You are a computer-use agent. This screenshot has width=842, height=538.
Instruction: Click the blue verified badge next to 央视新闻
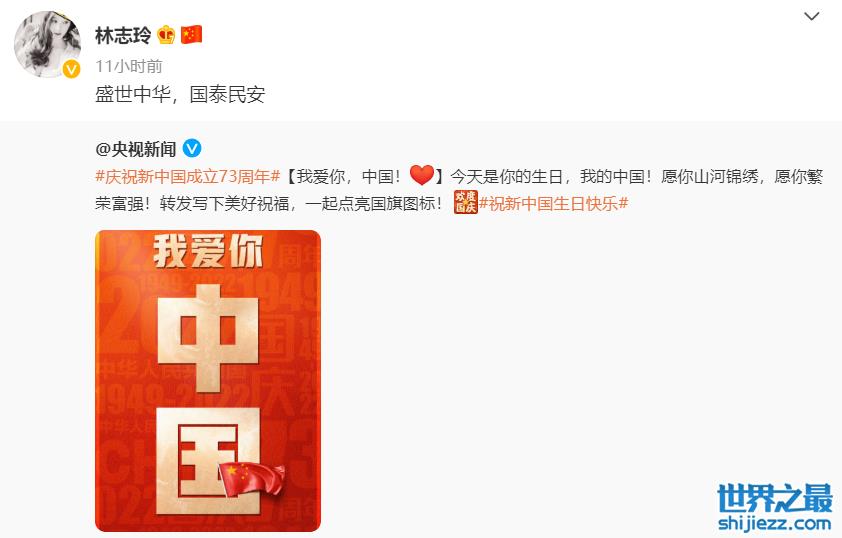[x=192, y=148]
